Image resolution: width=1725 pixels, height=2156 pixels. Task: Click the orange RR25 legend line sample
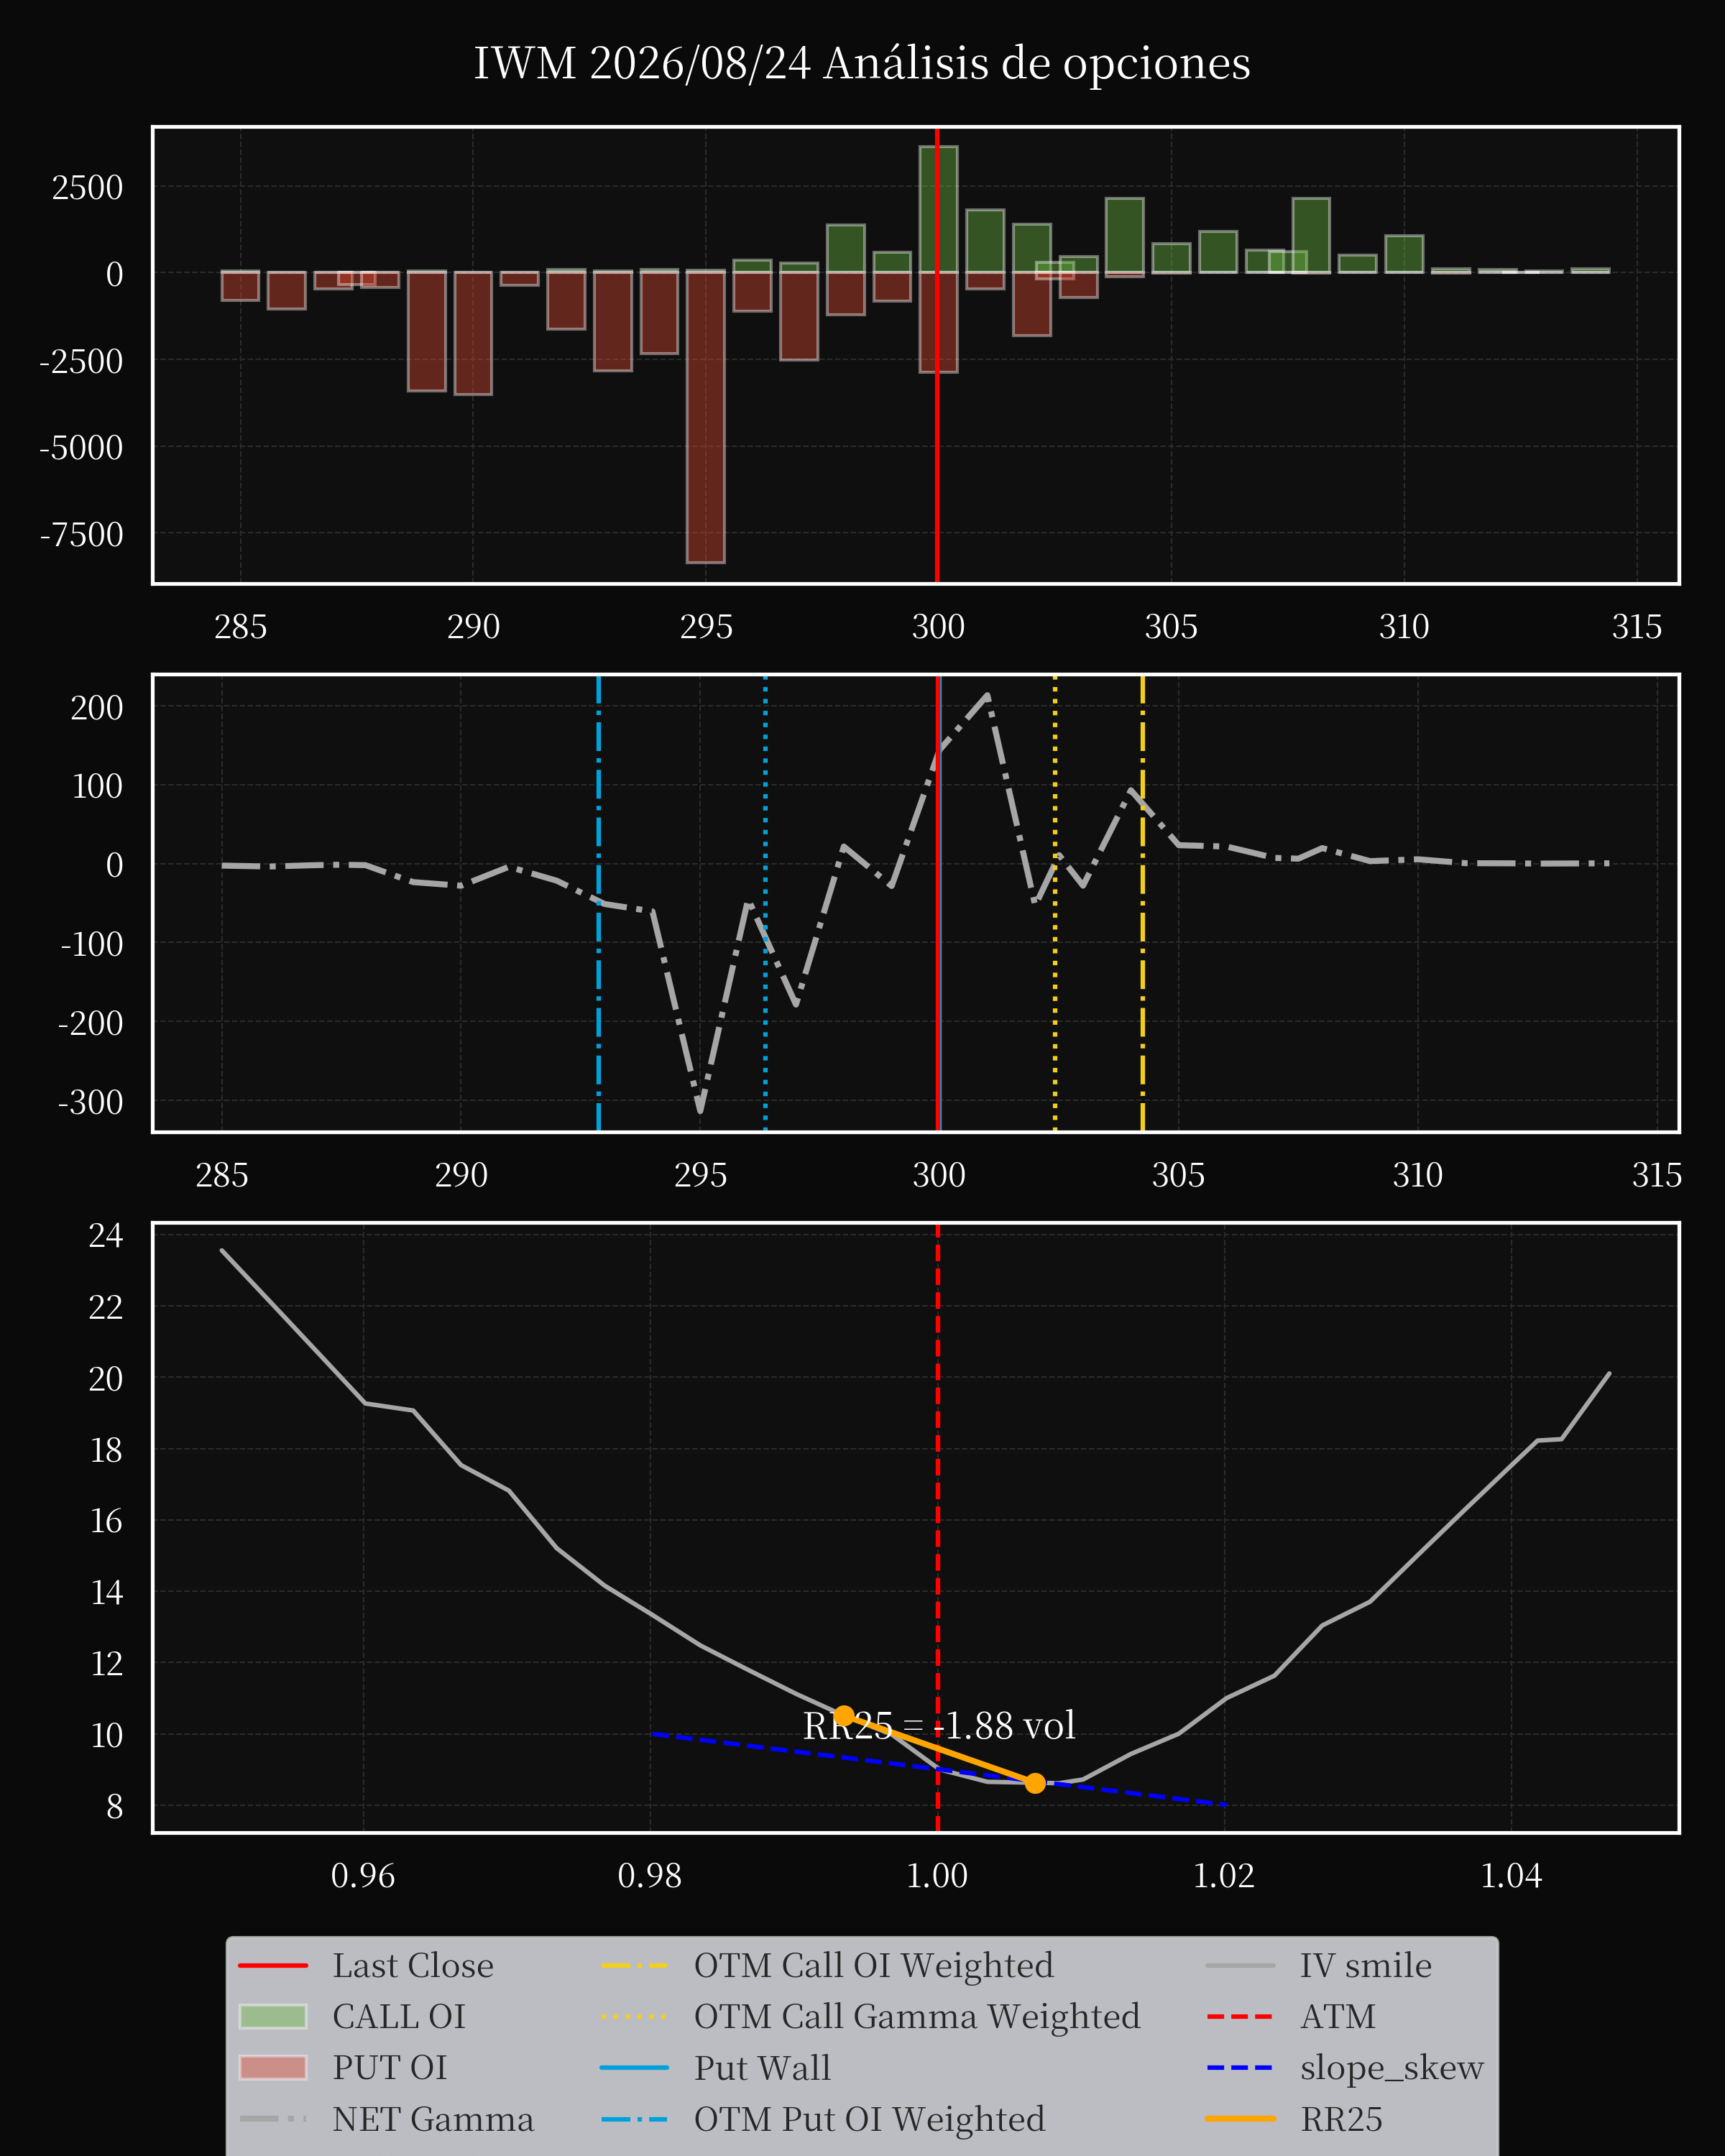[1241, 2118]
